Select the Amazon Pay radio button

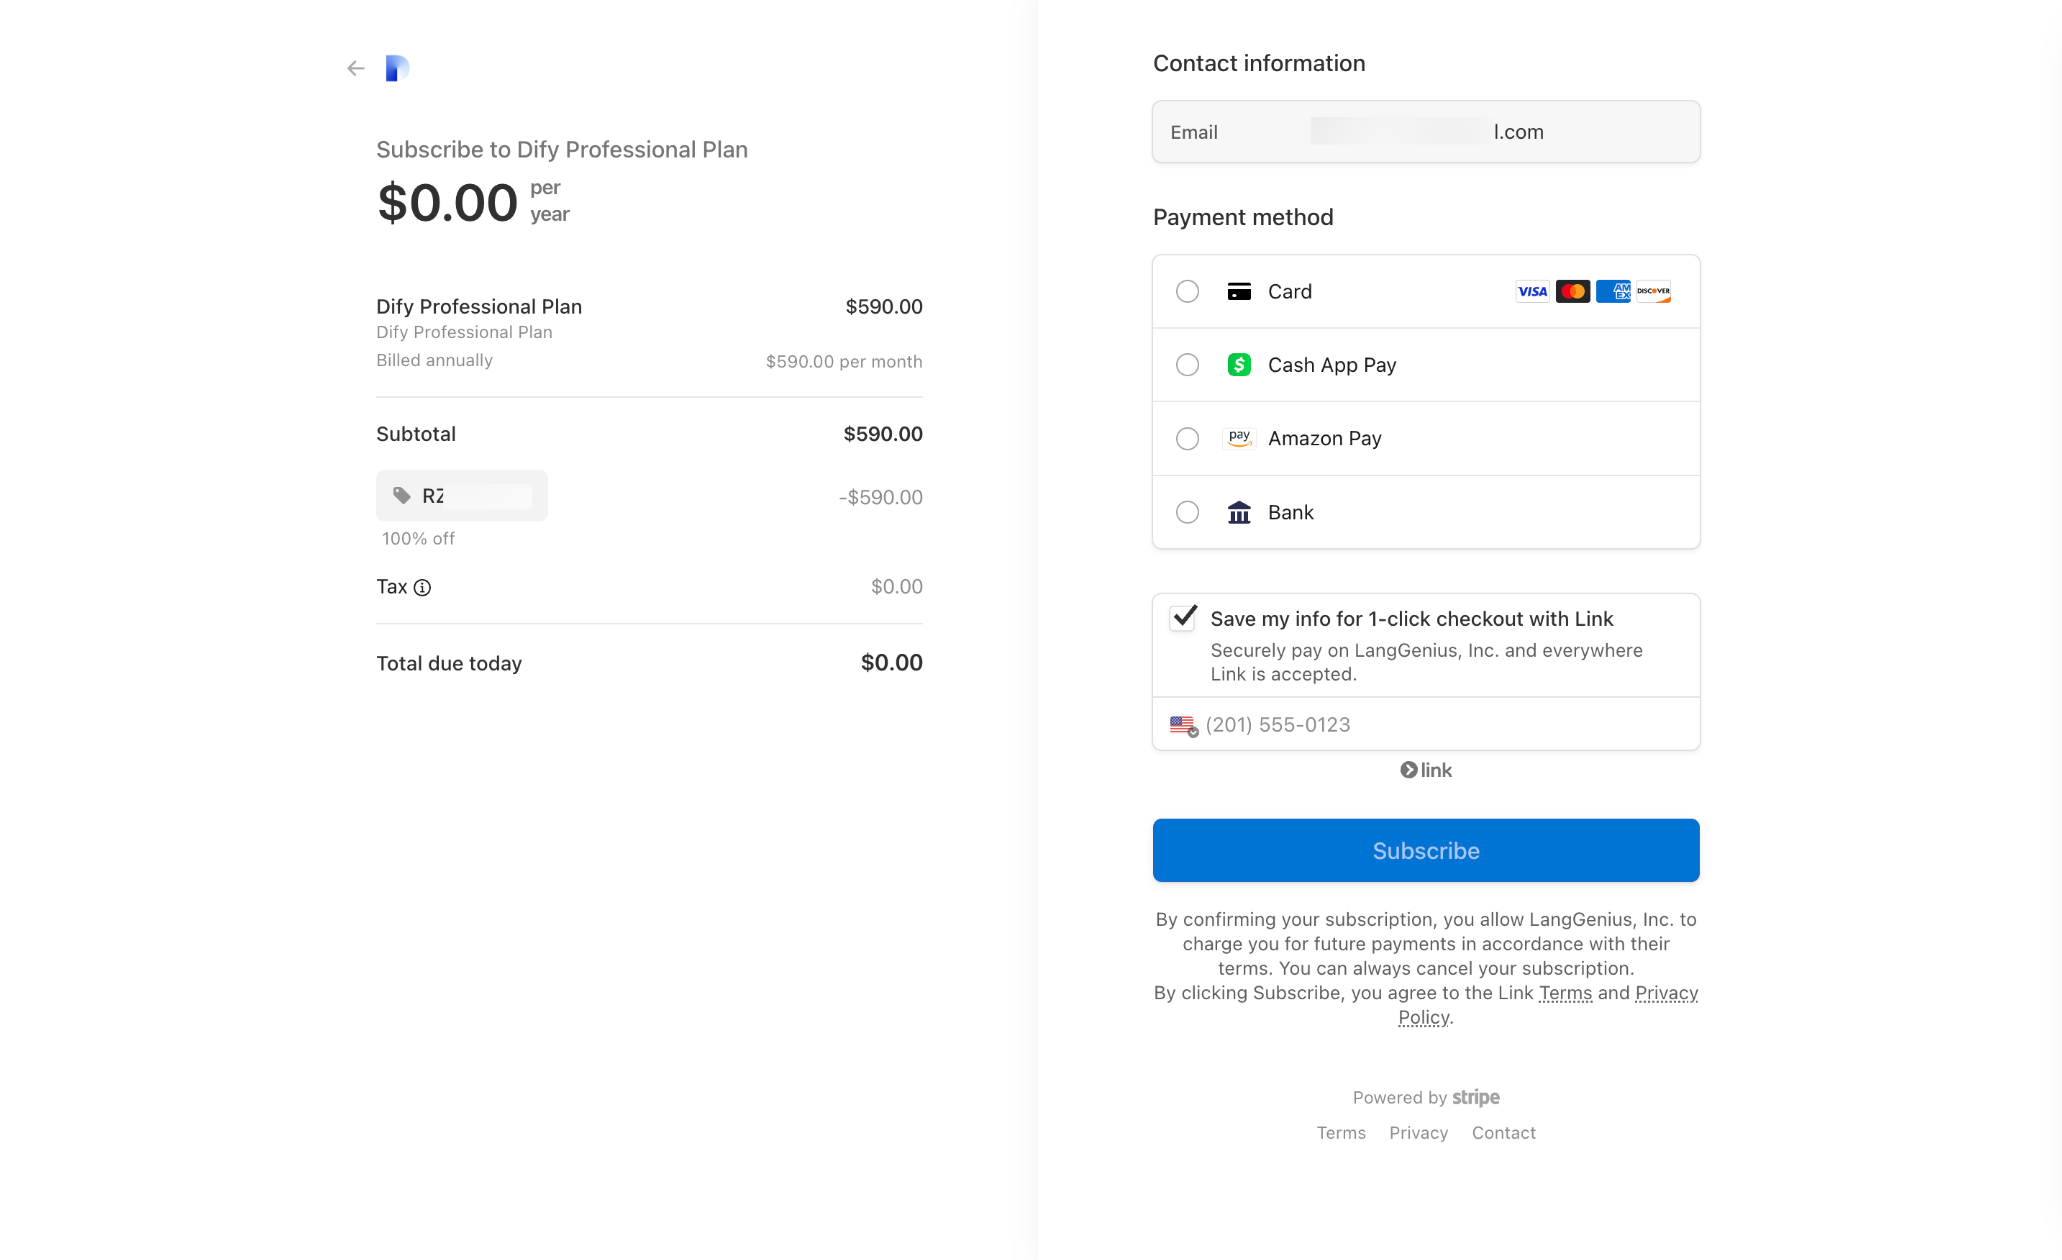(1187, 438)
